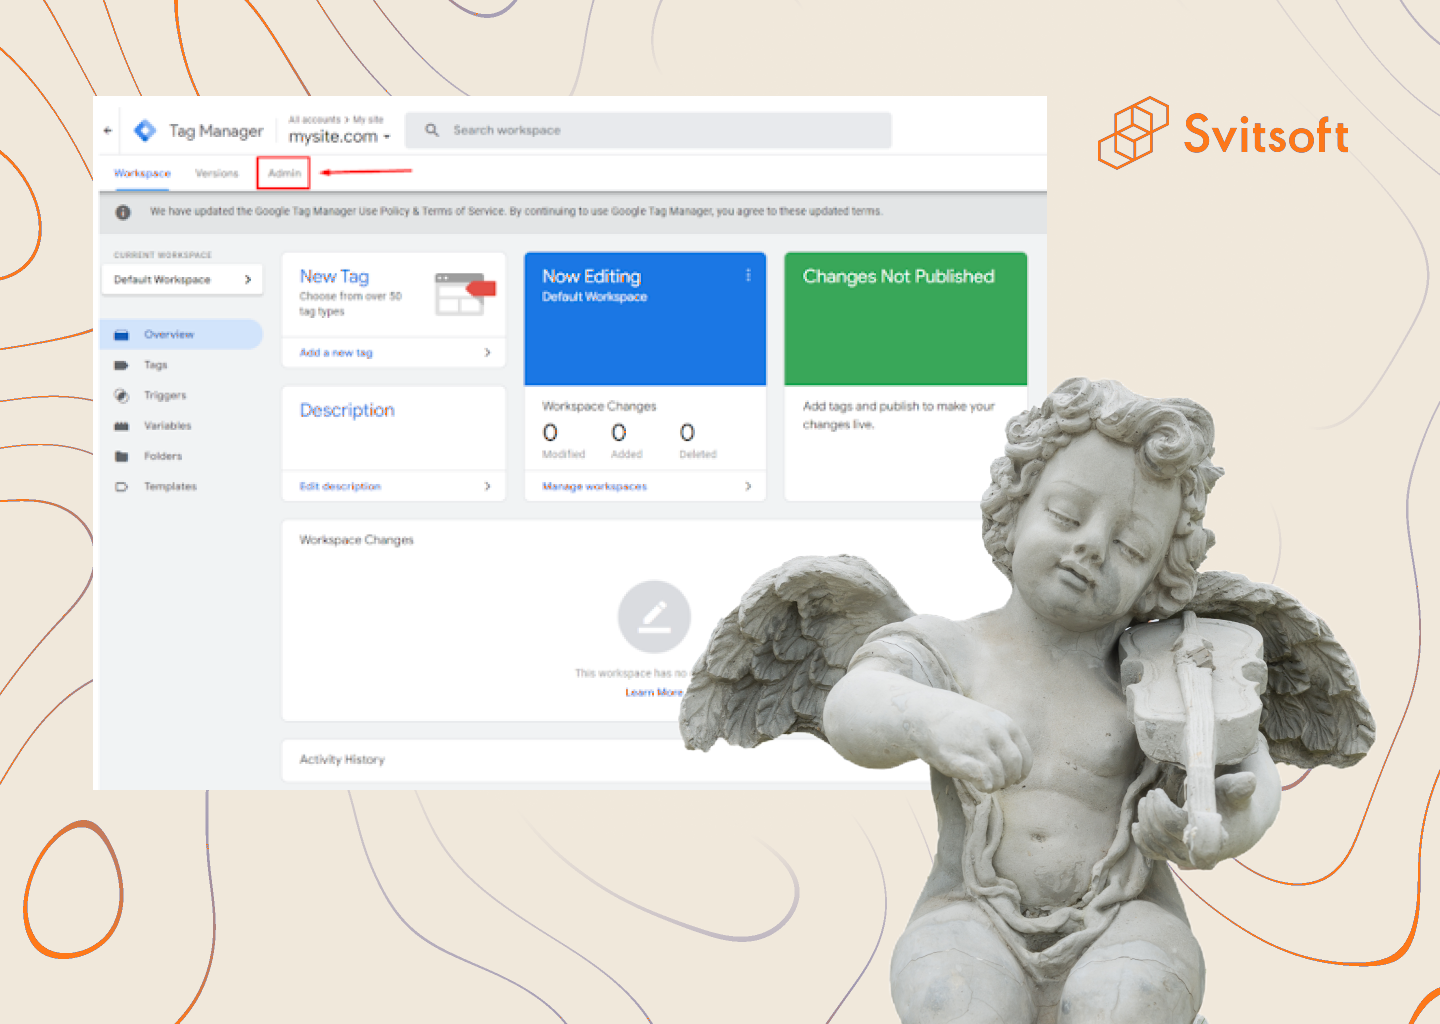Click the Edit description link
The image size is (1440, 1024).
[340, 486]
